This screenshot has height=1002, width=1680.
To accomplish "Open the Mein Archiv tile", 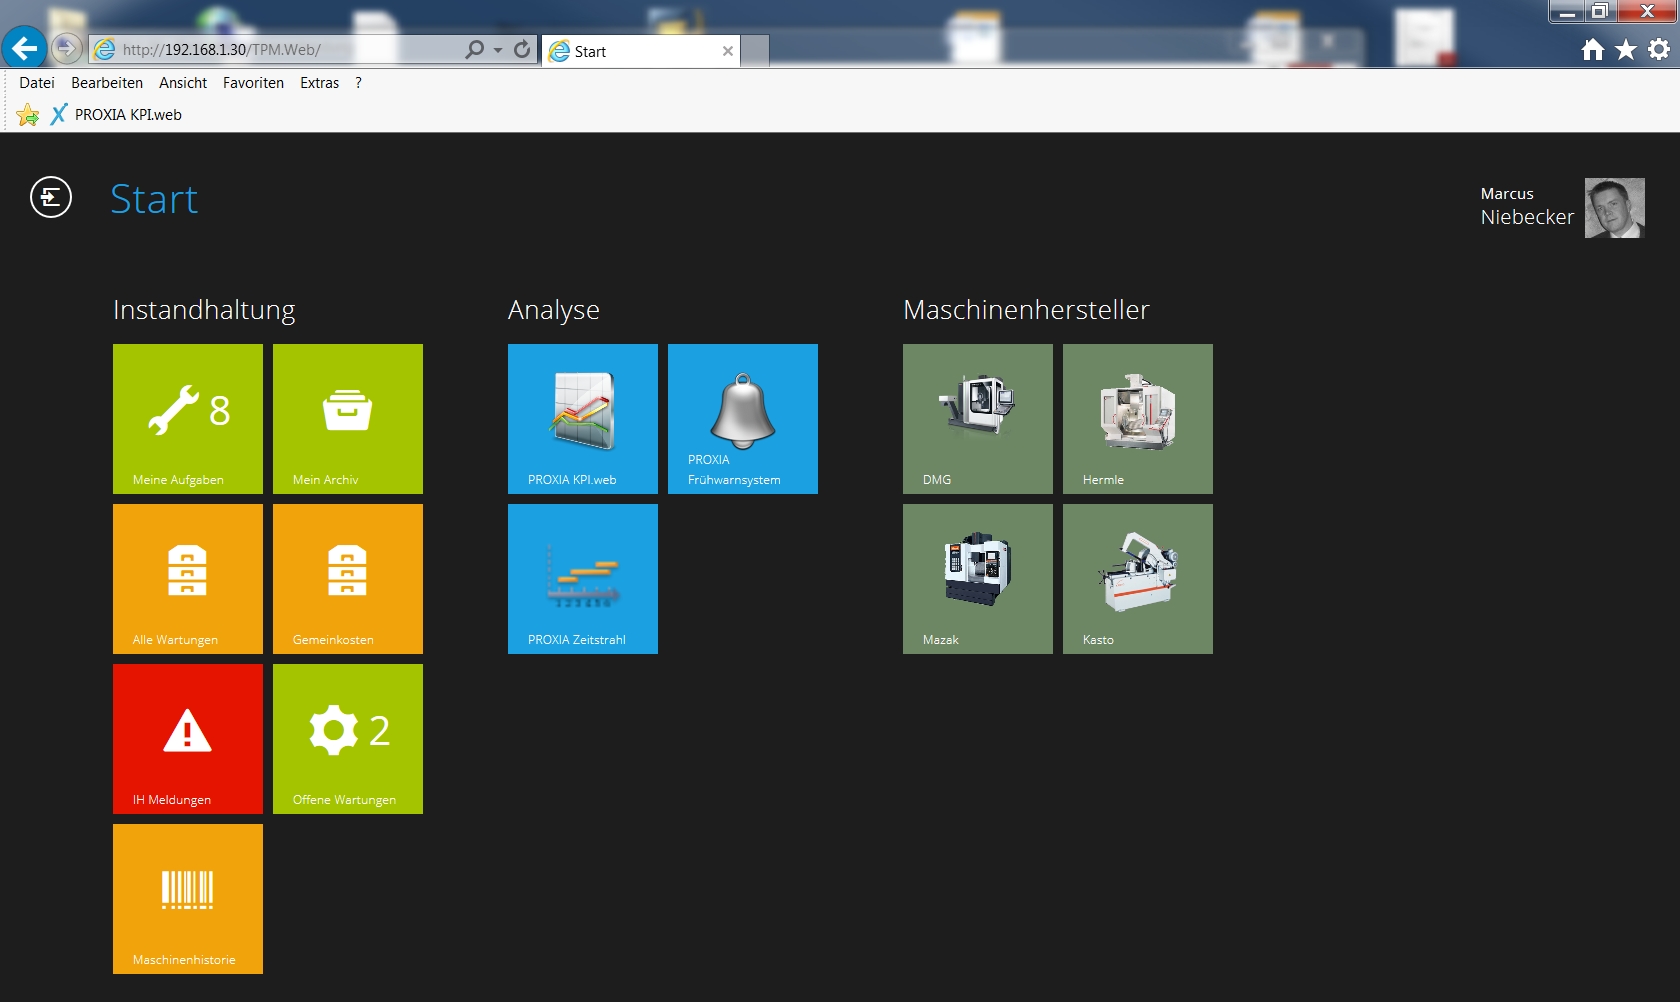I will pos(348,419).
